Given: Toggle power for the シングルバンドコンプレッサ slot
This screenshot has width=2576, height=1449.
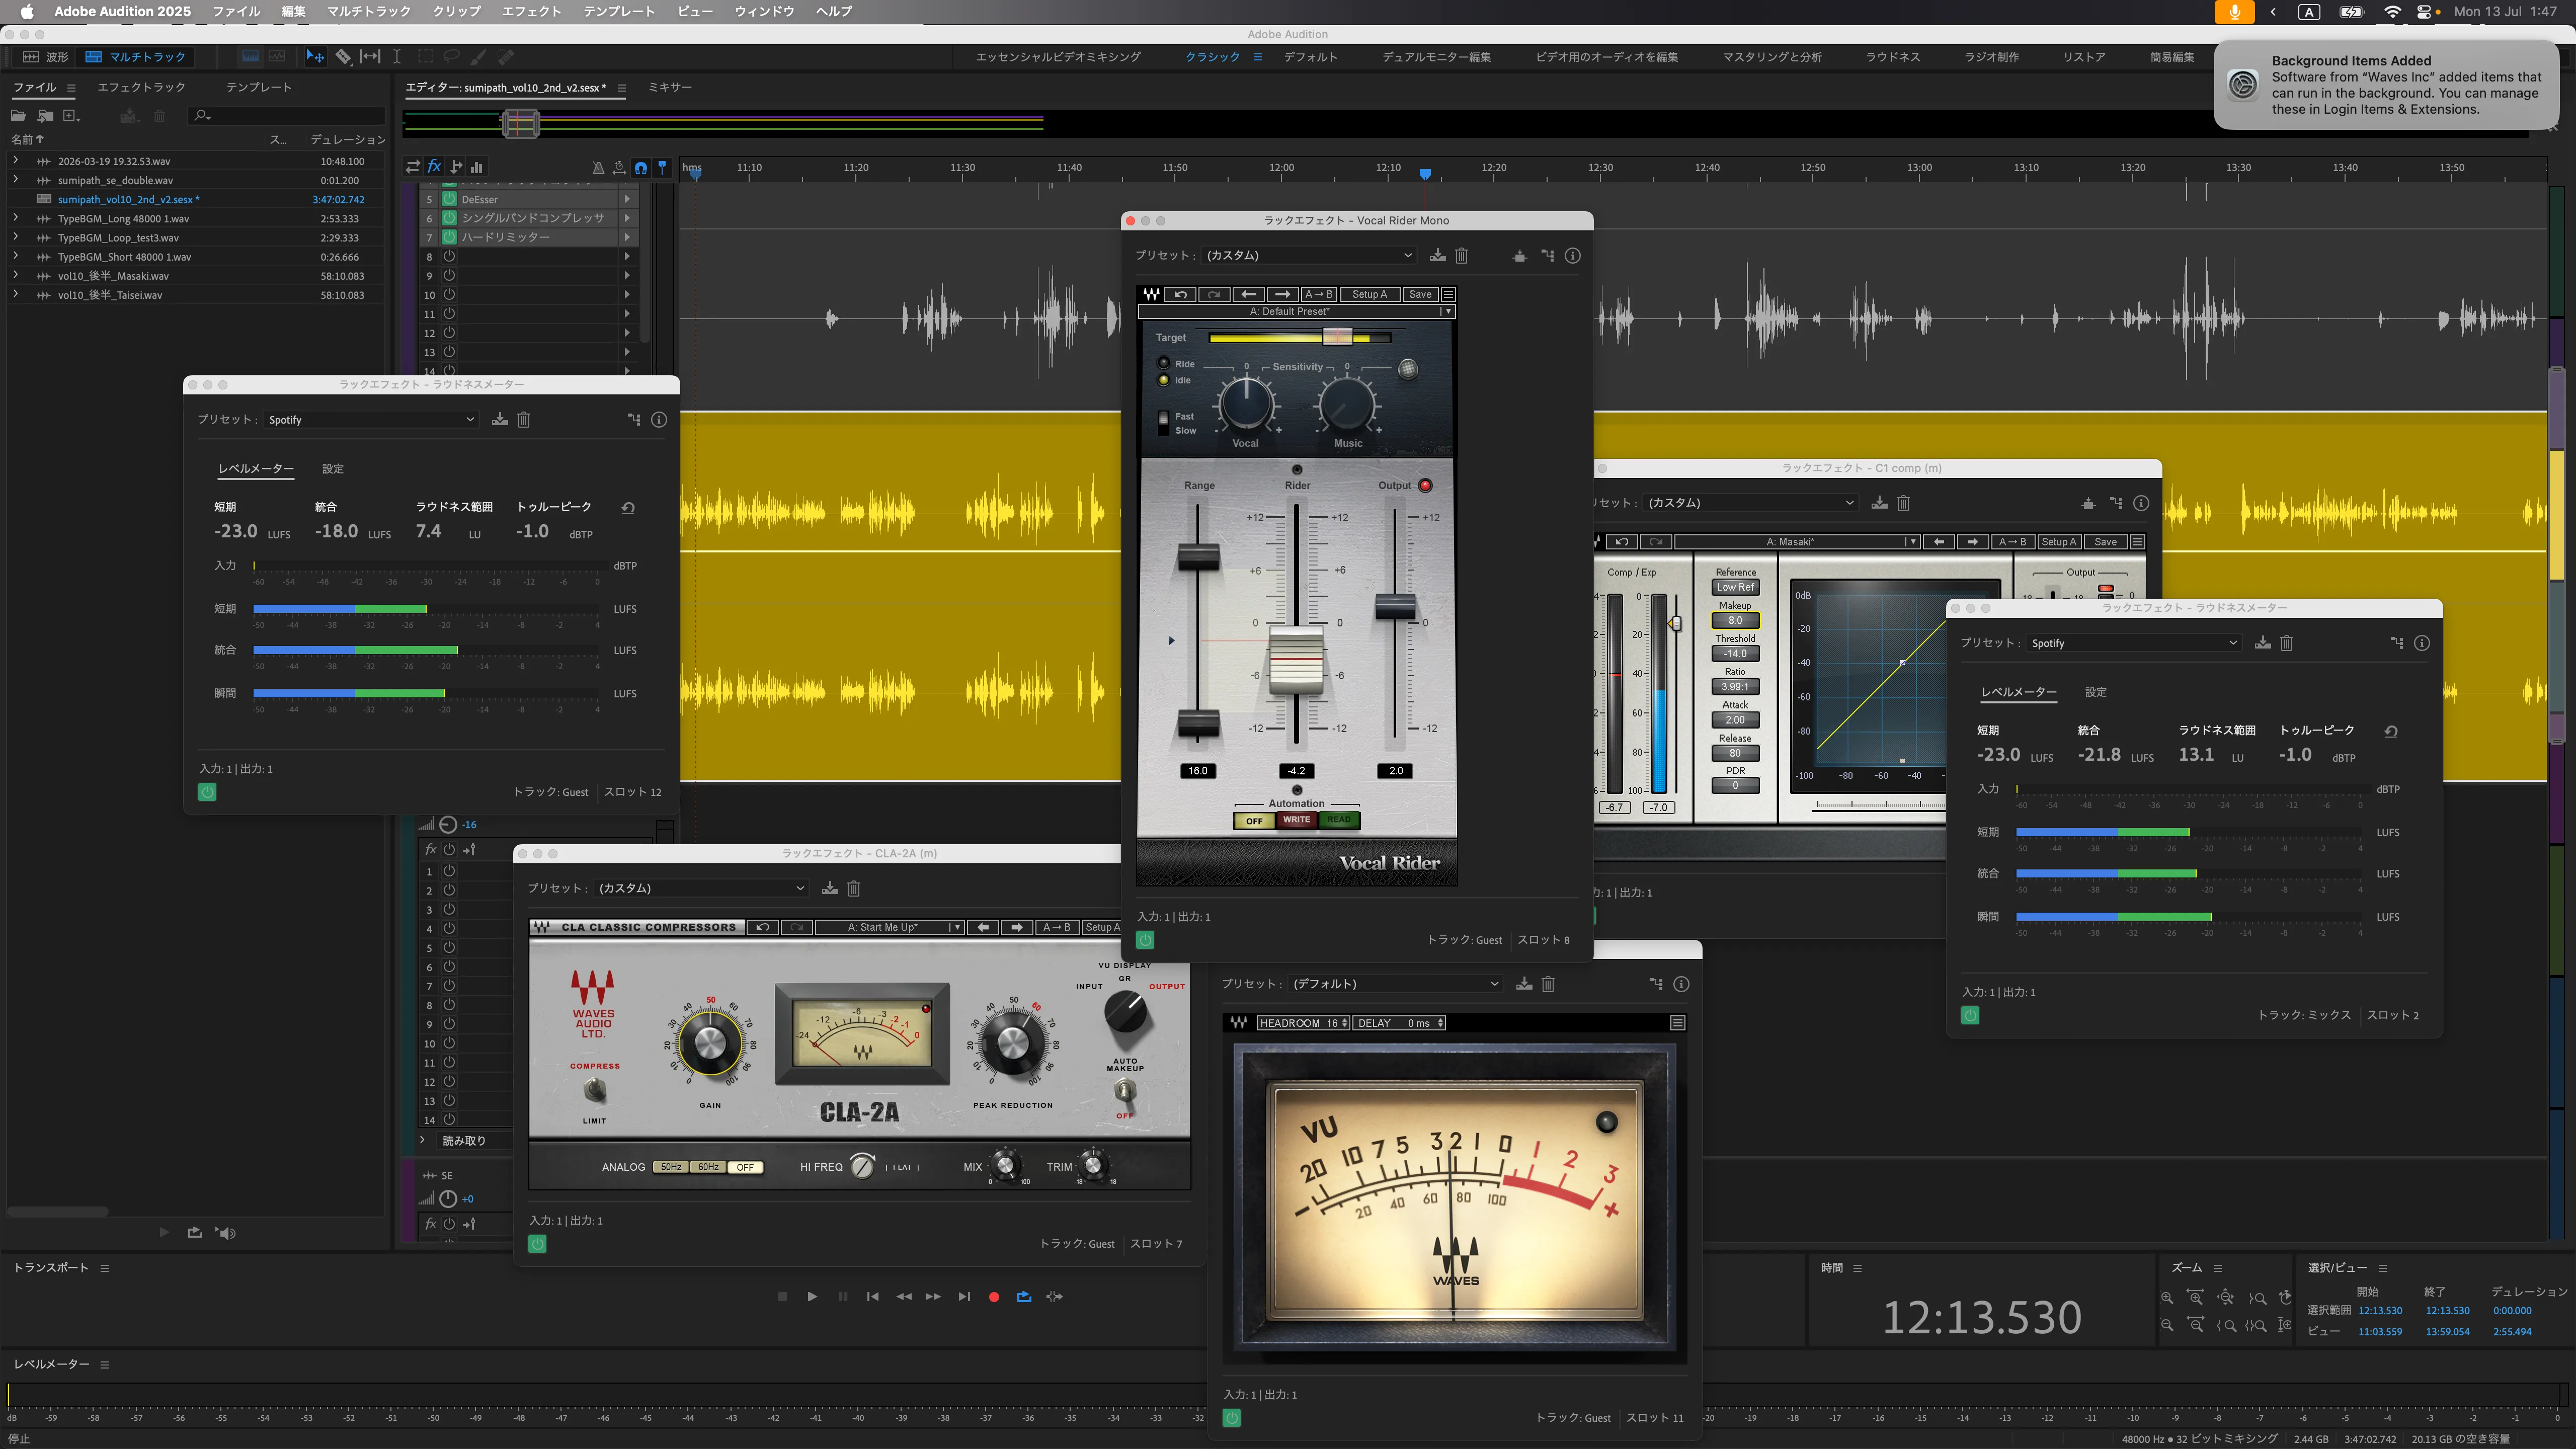Looking at the screenshot, I should pyautogui.click(x=449, y=218).
